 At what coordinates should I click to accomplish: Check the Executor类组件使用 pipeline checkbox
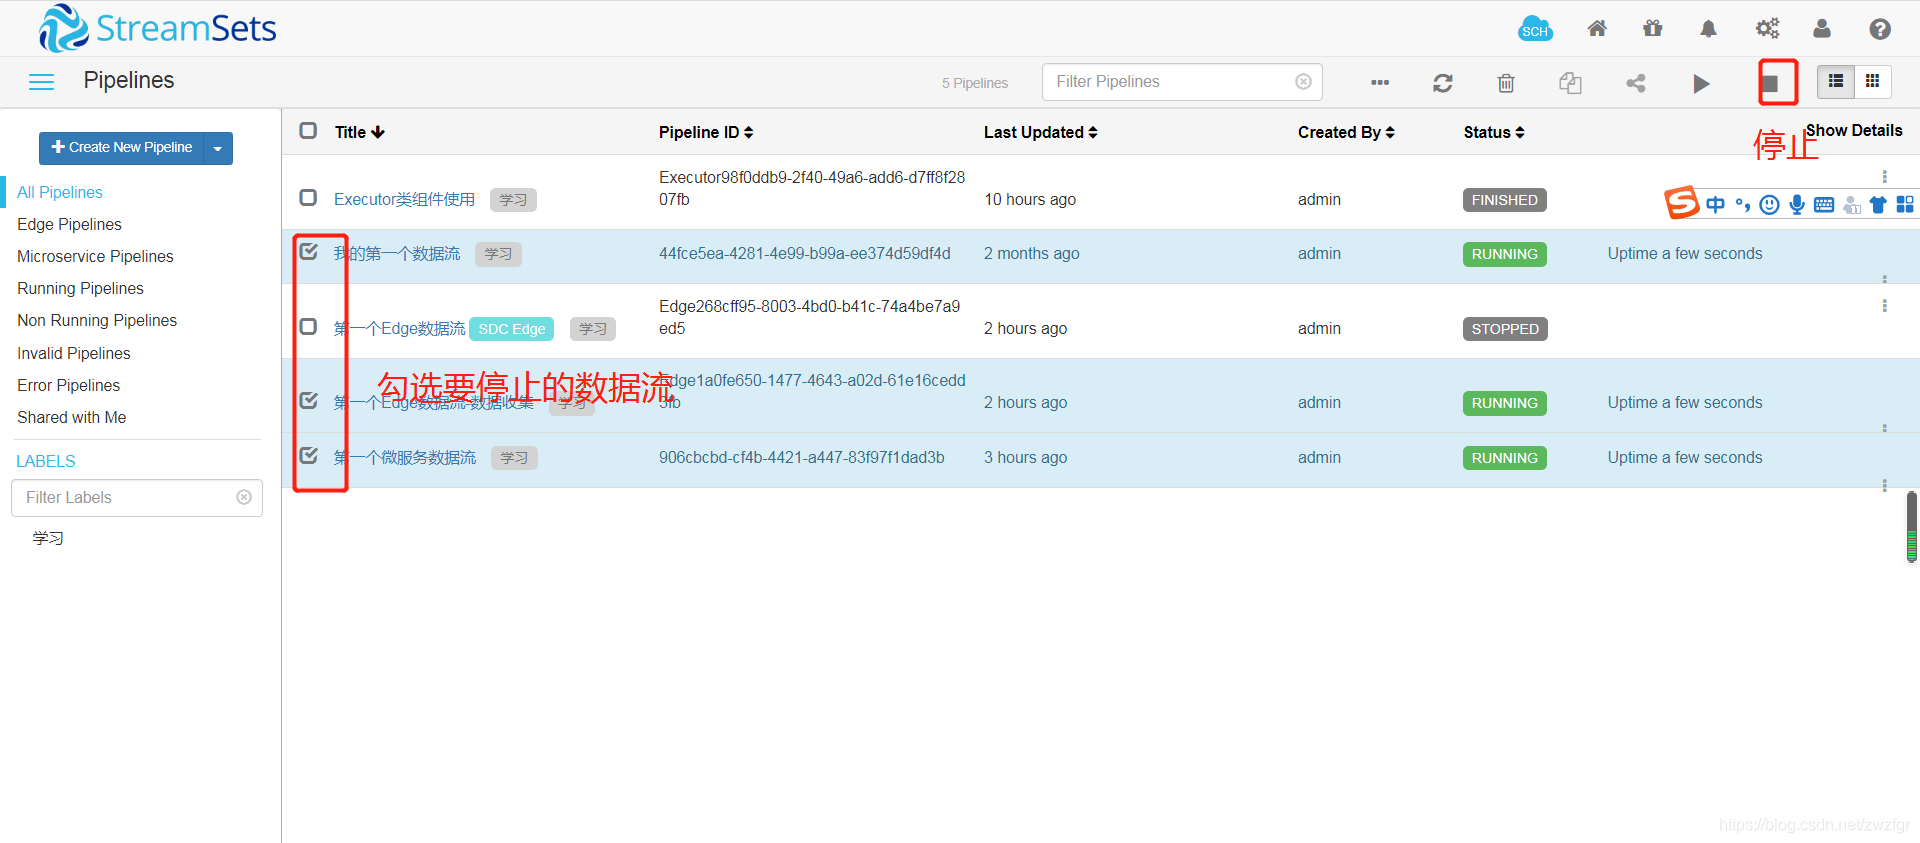tap(308, 198)
